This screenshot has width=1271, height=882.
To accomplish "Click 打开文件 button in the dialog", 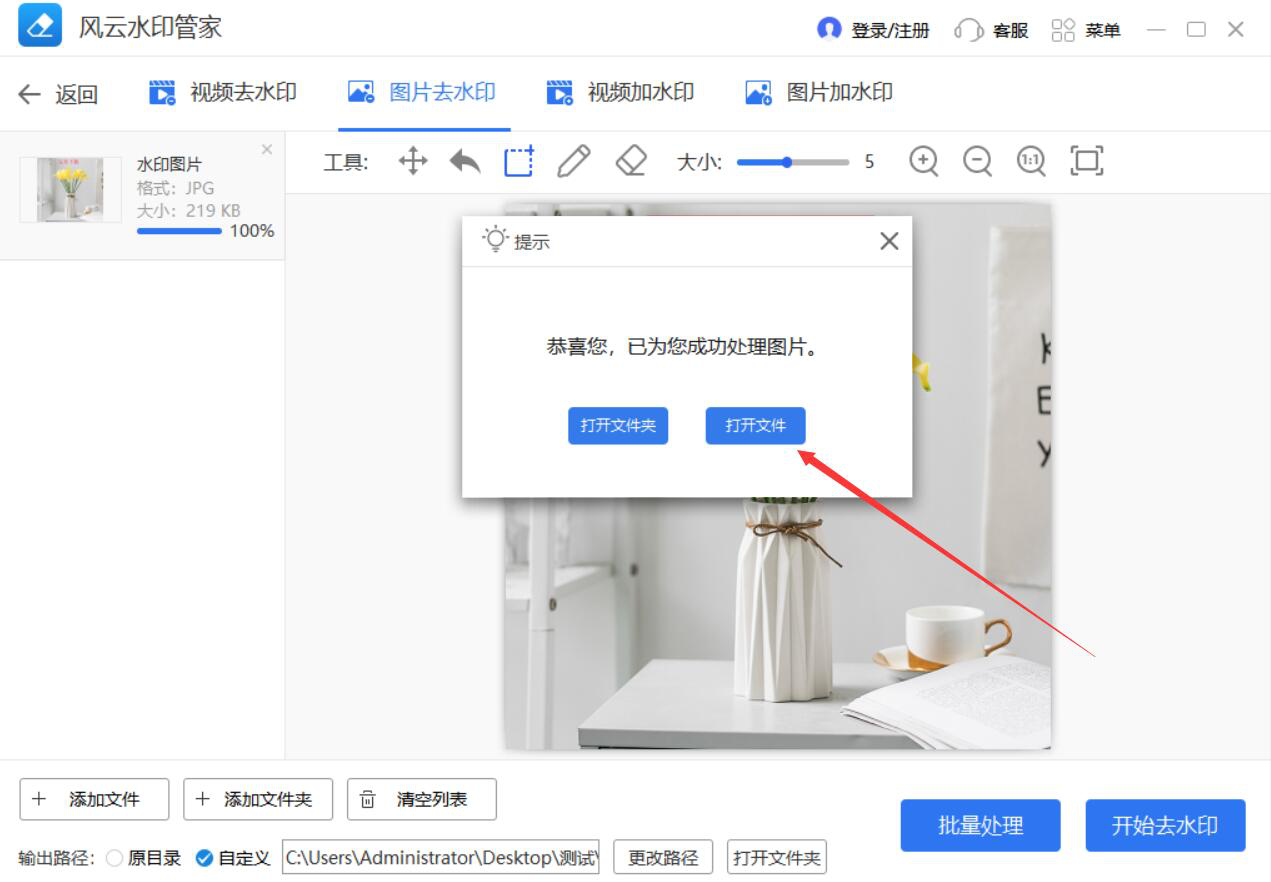I will click(x=755, y=426).
